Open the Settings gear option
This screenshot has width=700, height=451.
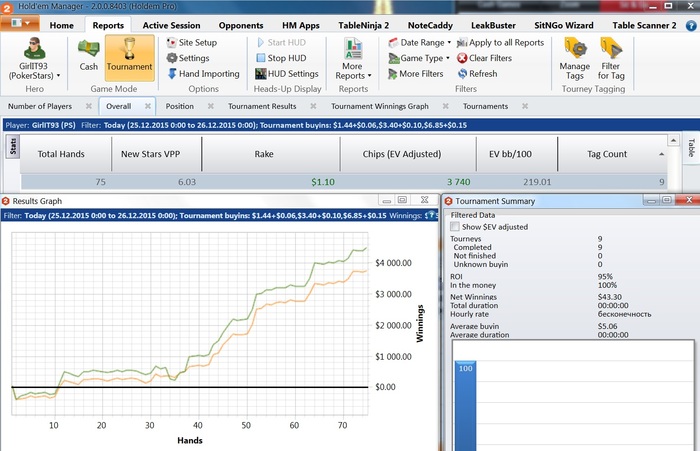(188, 58)
